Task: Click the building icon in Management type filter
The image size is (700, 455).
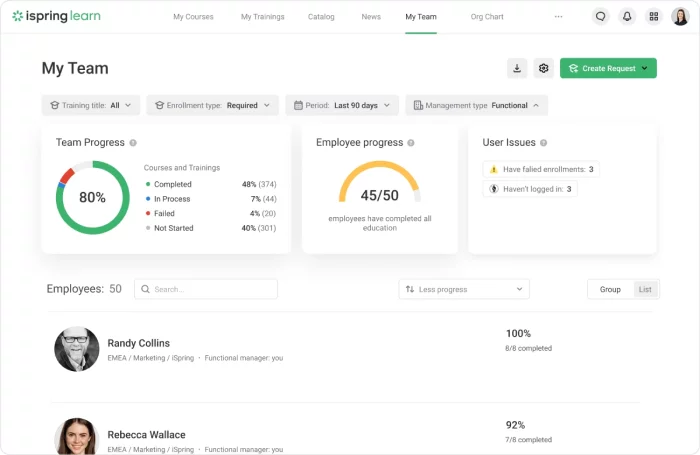Action: tap(418, 105)
